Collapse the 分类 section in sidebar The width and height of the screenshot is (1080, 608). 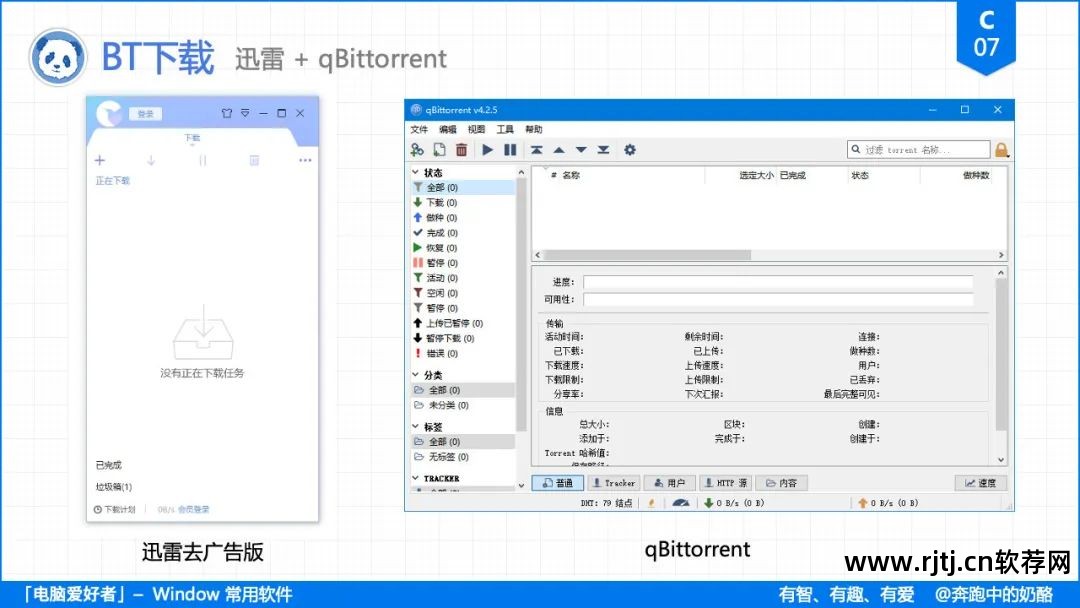point(415,375)
